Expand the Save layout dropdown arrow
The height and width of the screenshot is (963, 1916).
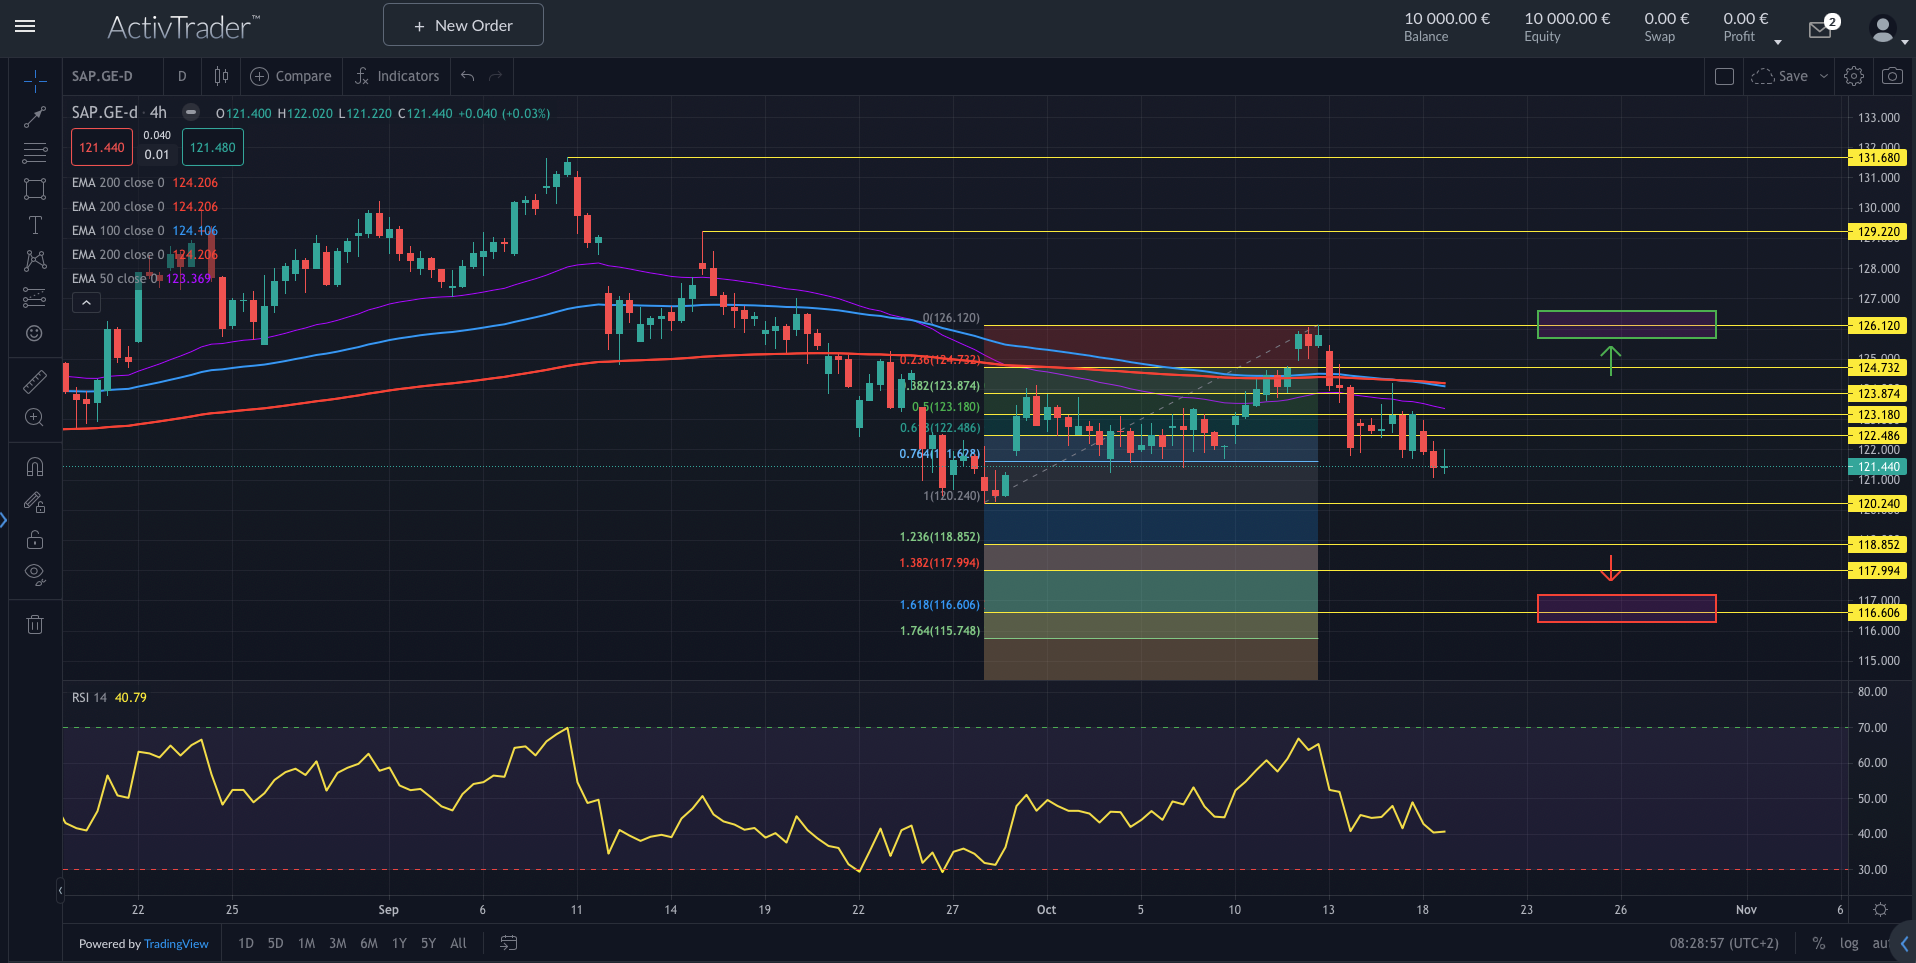click(1824, 76)
